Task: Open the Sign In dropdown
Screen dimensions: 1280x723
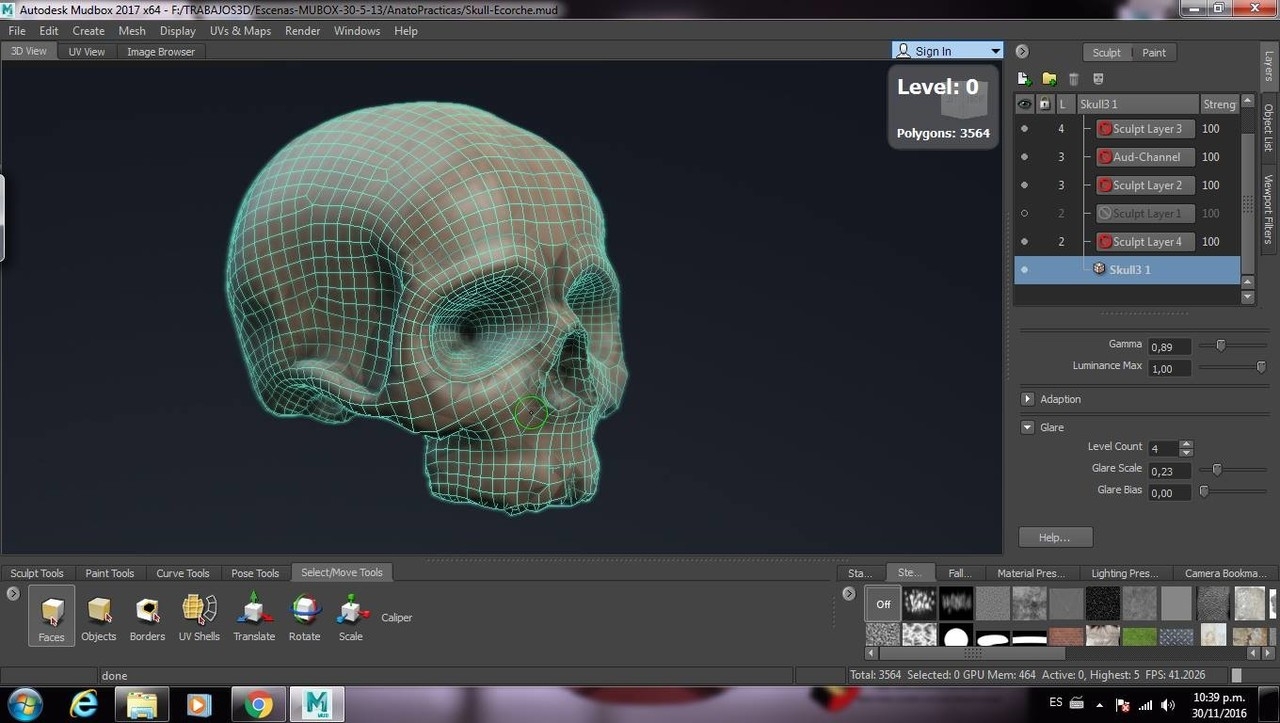Action: pyautogui.click(x=995, y=51)
